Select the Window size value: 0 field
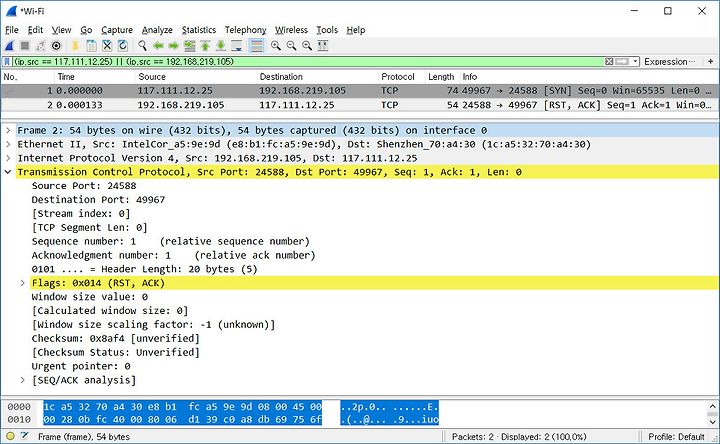The width and height of the screenshot is (720, 444). click(x=90, y=297)
